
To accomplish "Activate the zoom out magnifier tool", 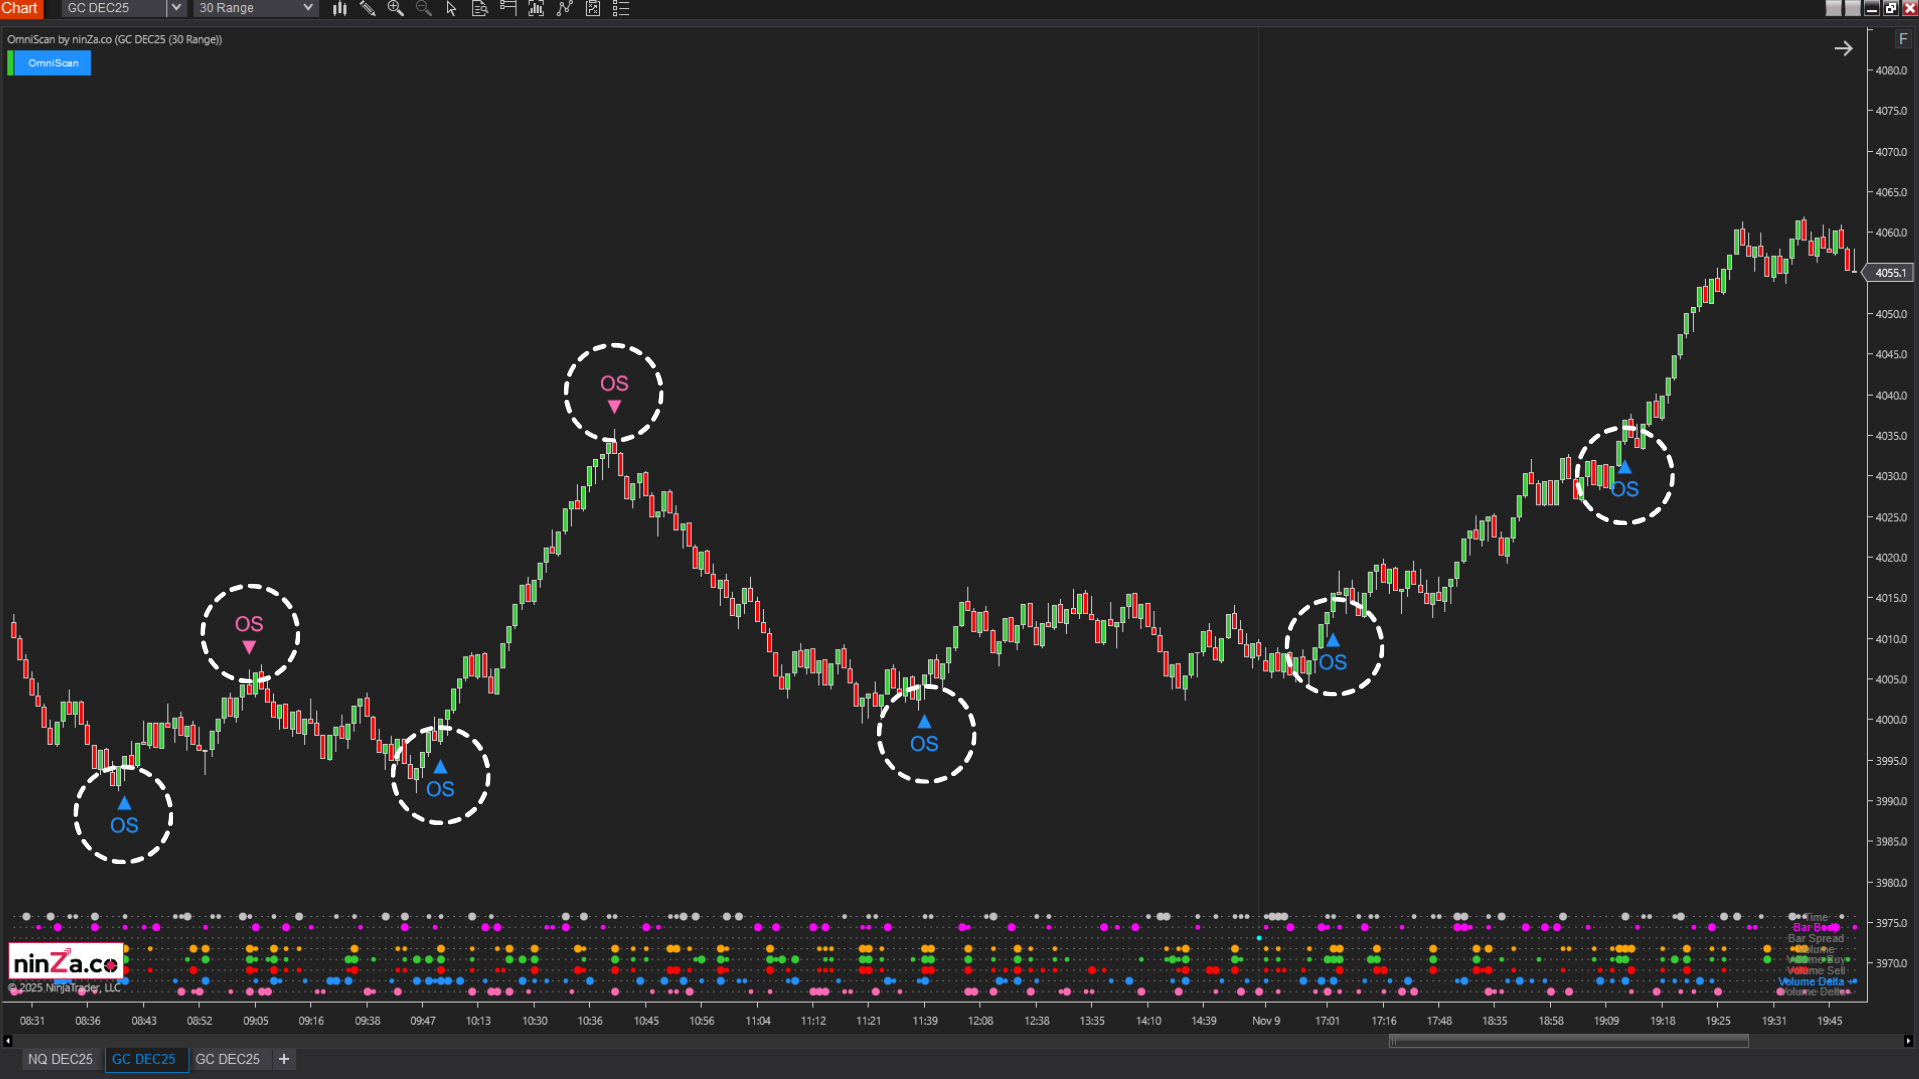I will tap(424, 8).
